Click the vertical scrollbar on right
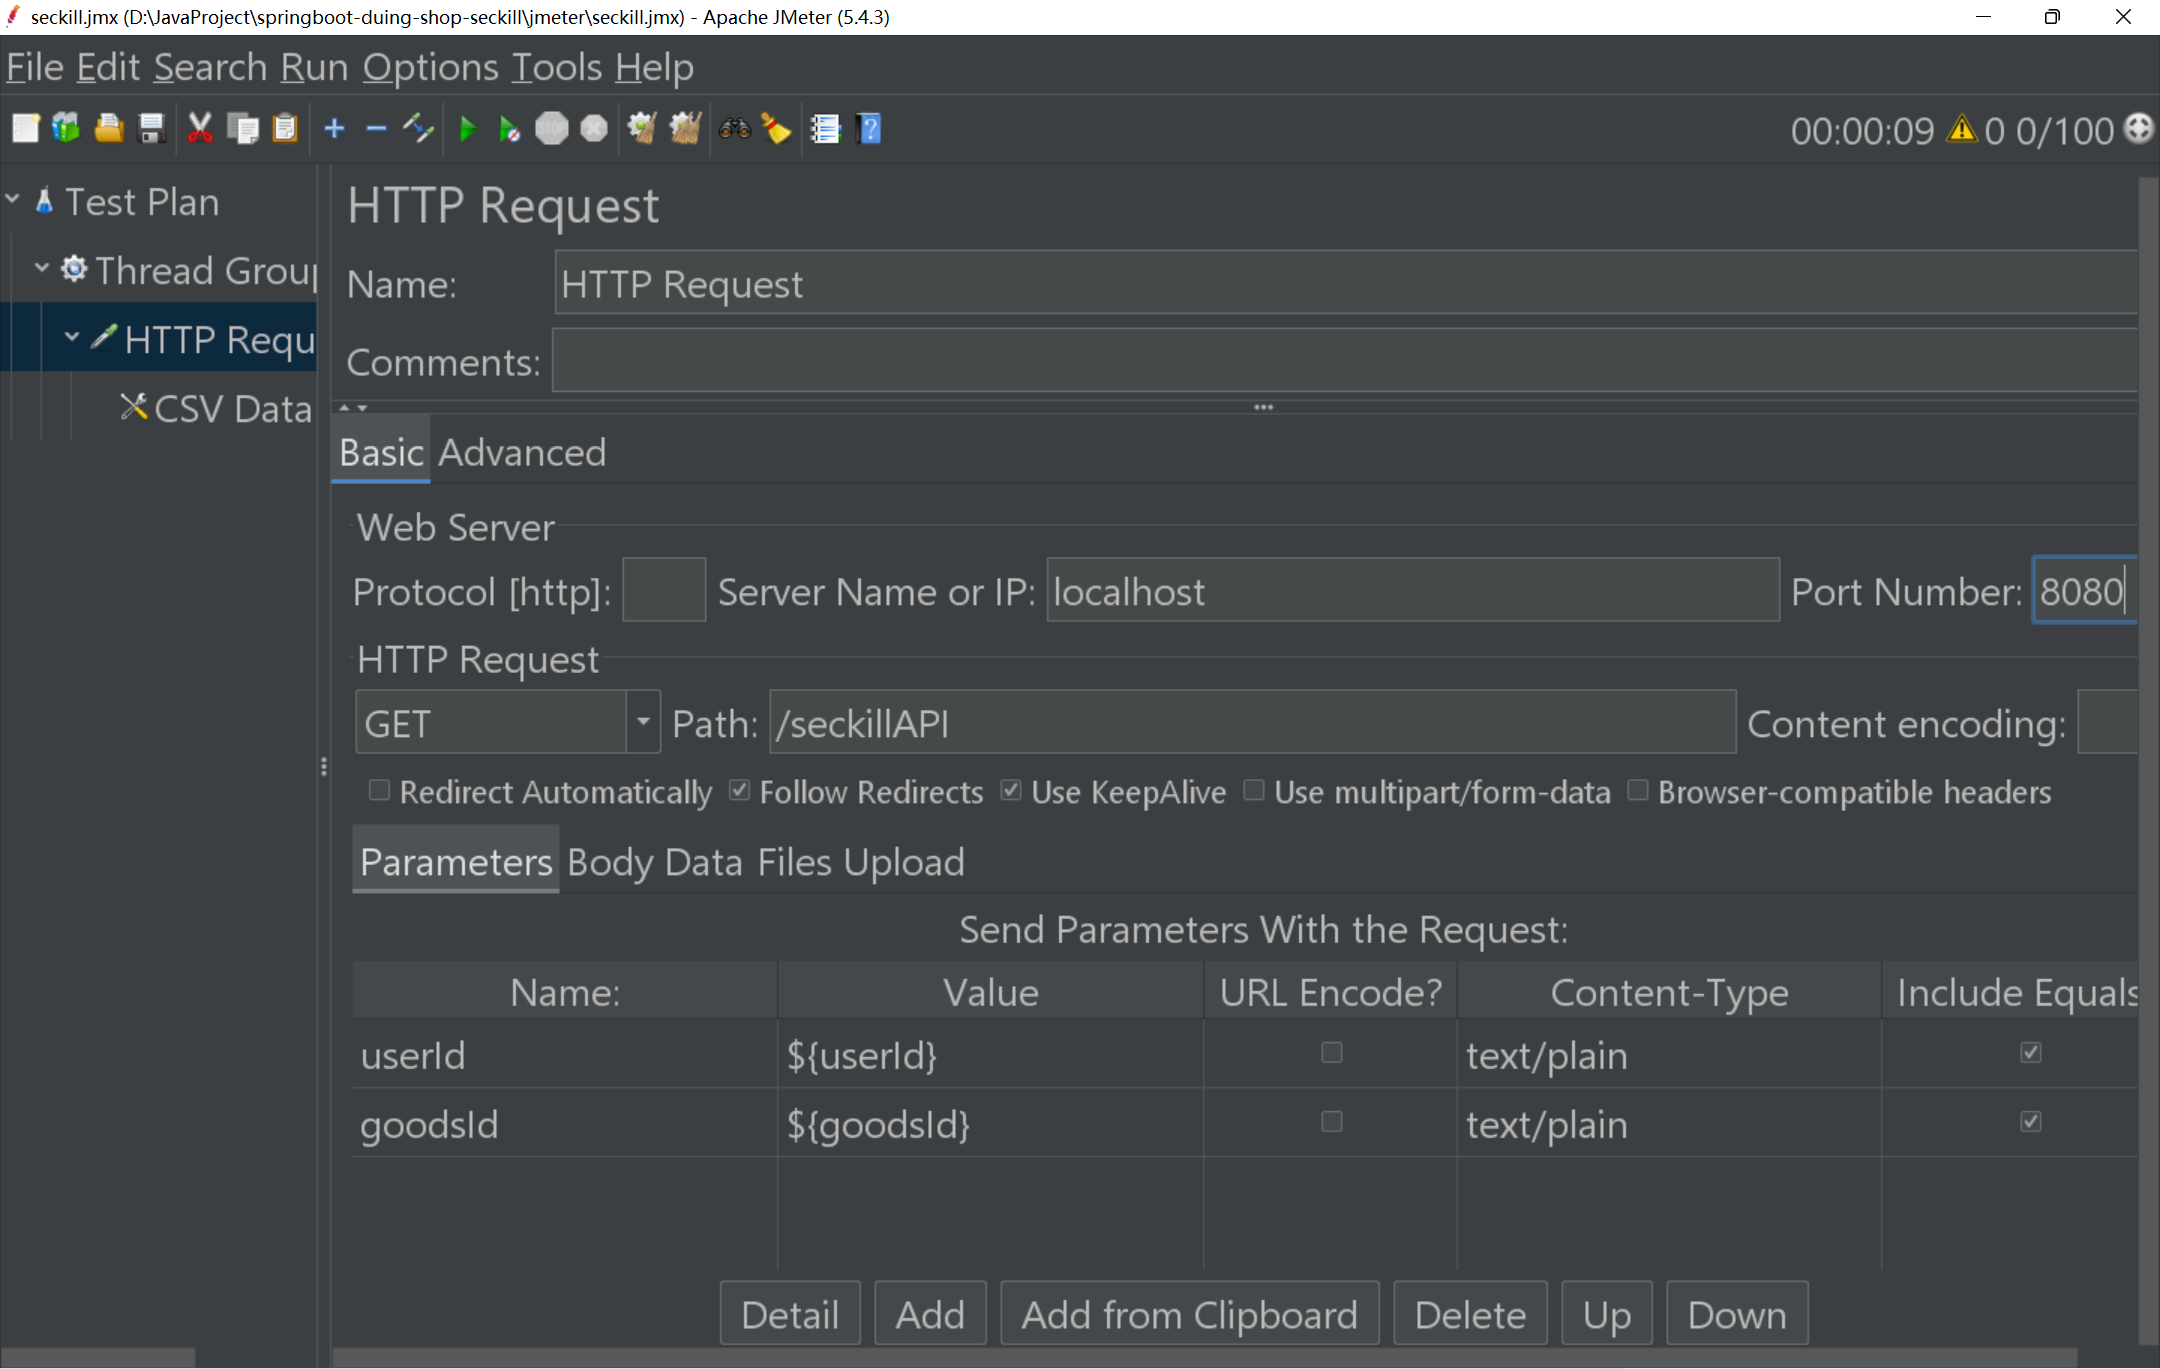The width and height of the screenshot is (2160, 1369). (2148, 760)
